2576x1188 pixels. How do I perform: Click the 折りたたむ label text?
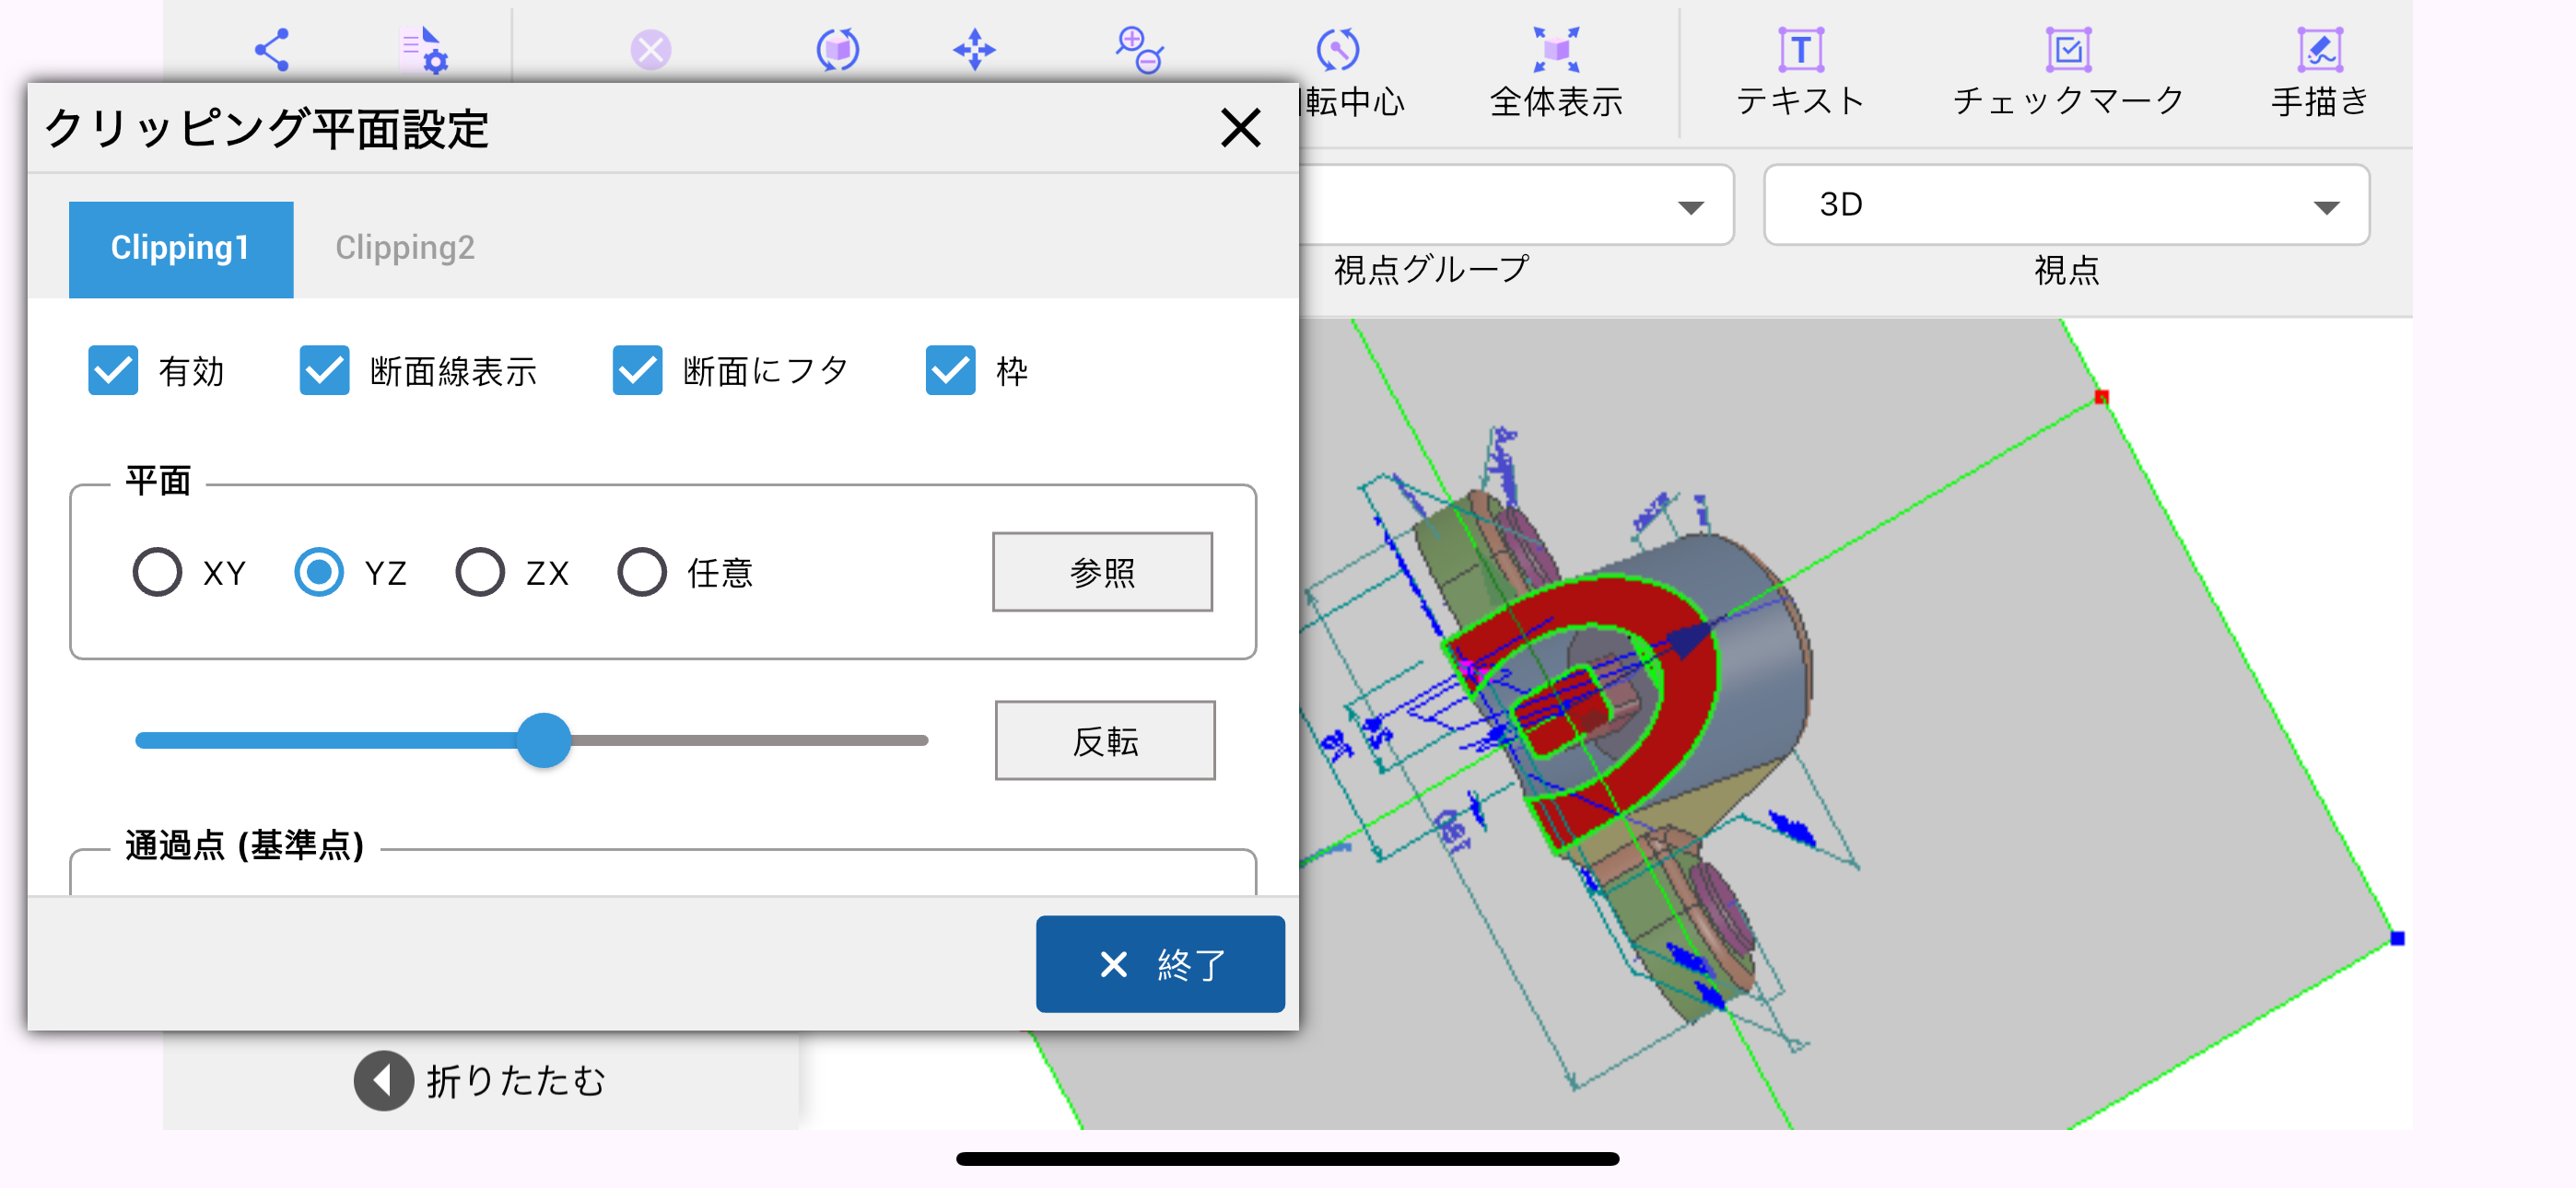tap(516, 1082)
